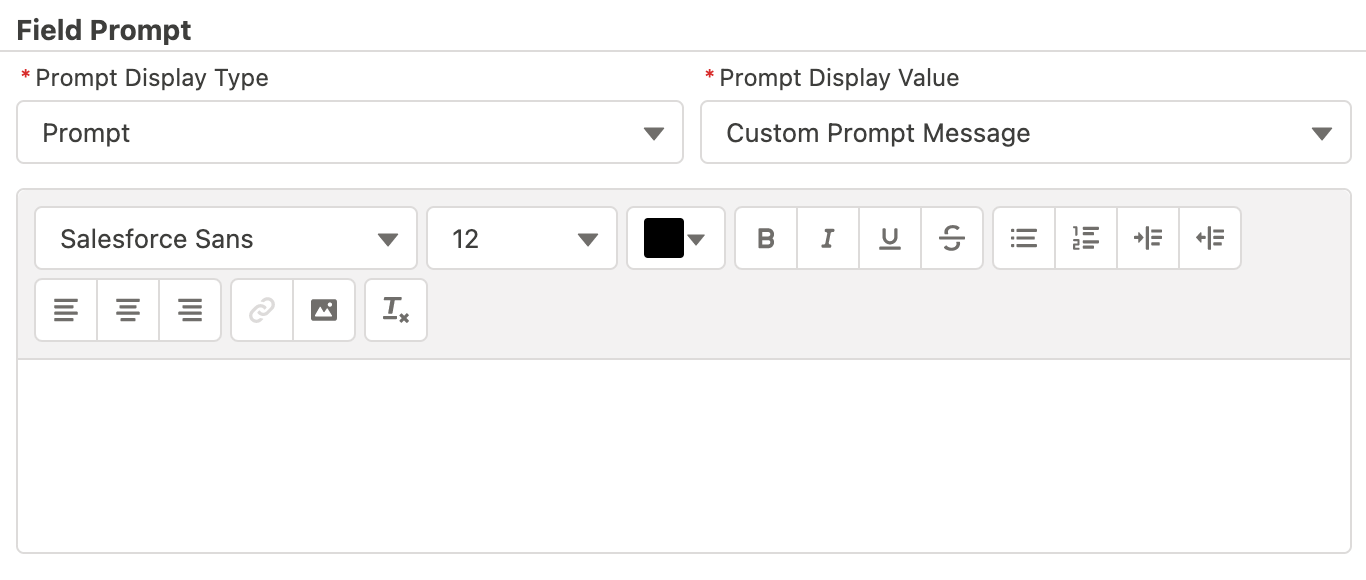Center align the text
This screenshot has width=1366, height=580.
click(x=128, y=311)
